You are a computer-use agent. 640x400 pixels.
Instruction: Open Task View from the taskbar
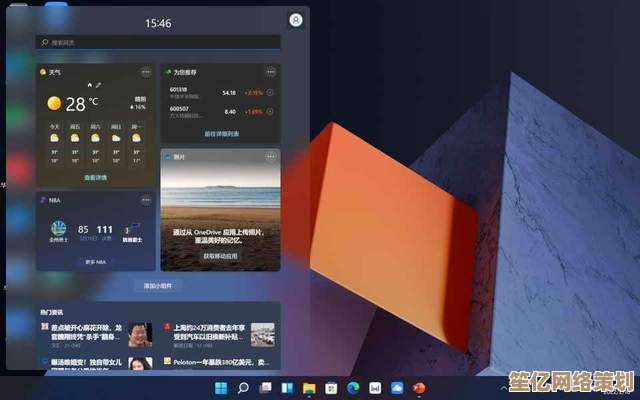click(x=265, y=387)
